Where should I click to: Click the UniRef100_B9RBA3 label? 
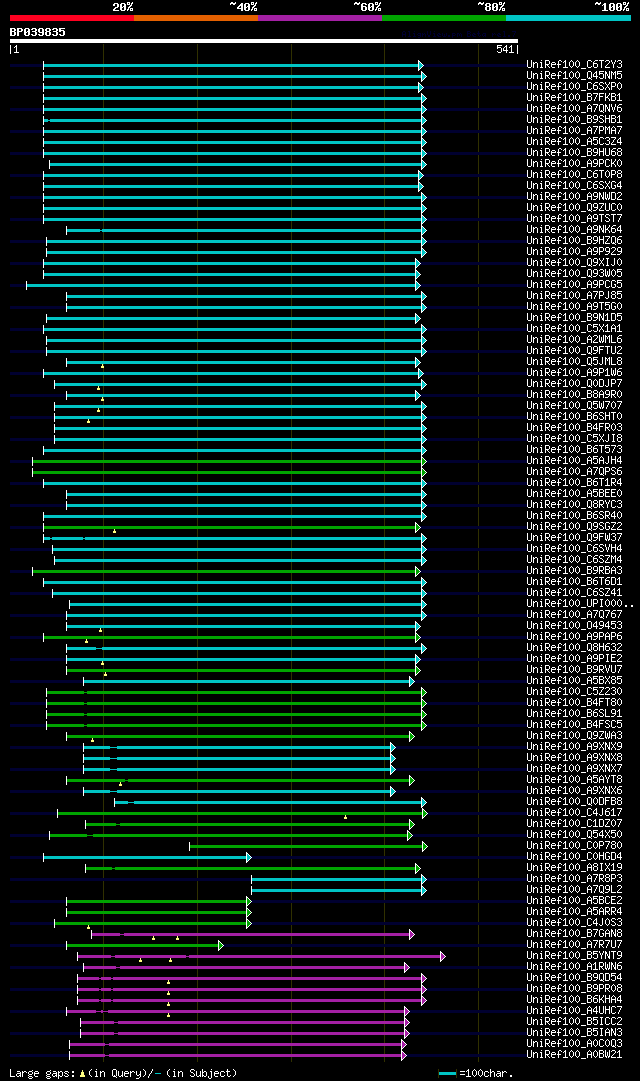(x=574, y=571)
